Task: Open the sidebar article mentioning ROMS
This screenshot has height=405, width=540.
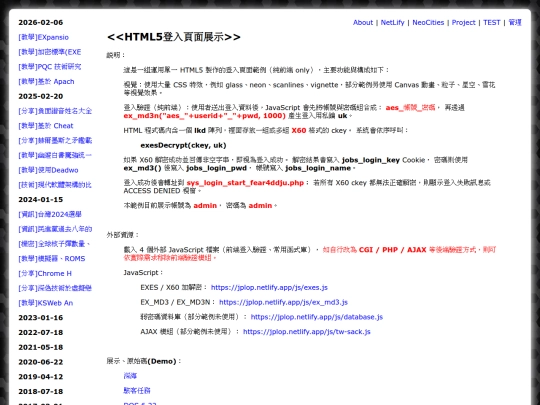Action: [x=52, y=259]
